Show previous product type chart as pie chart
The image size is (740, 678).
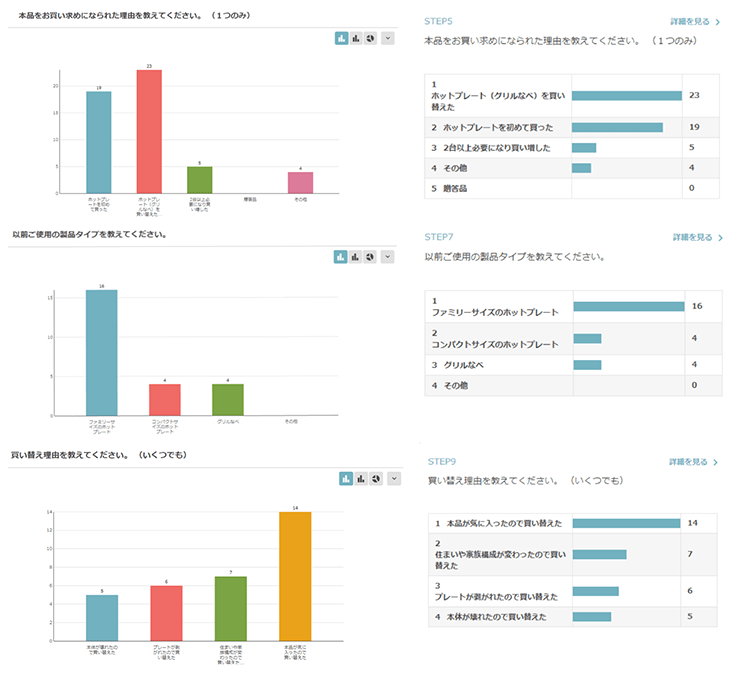370,257
